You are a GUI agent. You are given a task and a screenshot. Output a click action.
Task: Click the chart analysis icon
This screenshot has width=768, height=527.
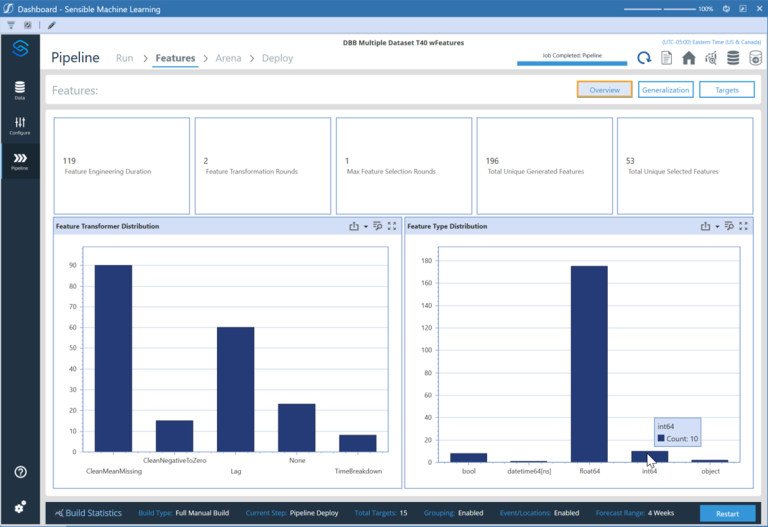pyautogui.click(x=711, y=58)
